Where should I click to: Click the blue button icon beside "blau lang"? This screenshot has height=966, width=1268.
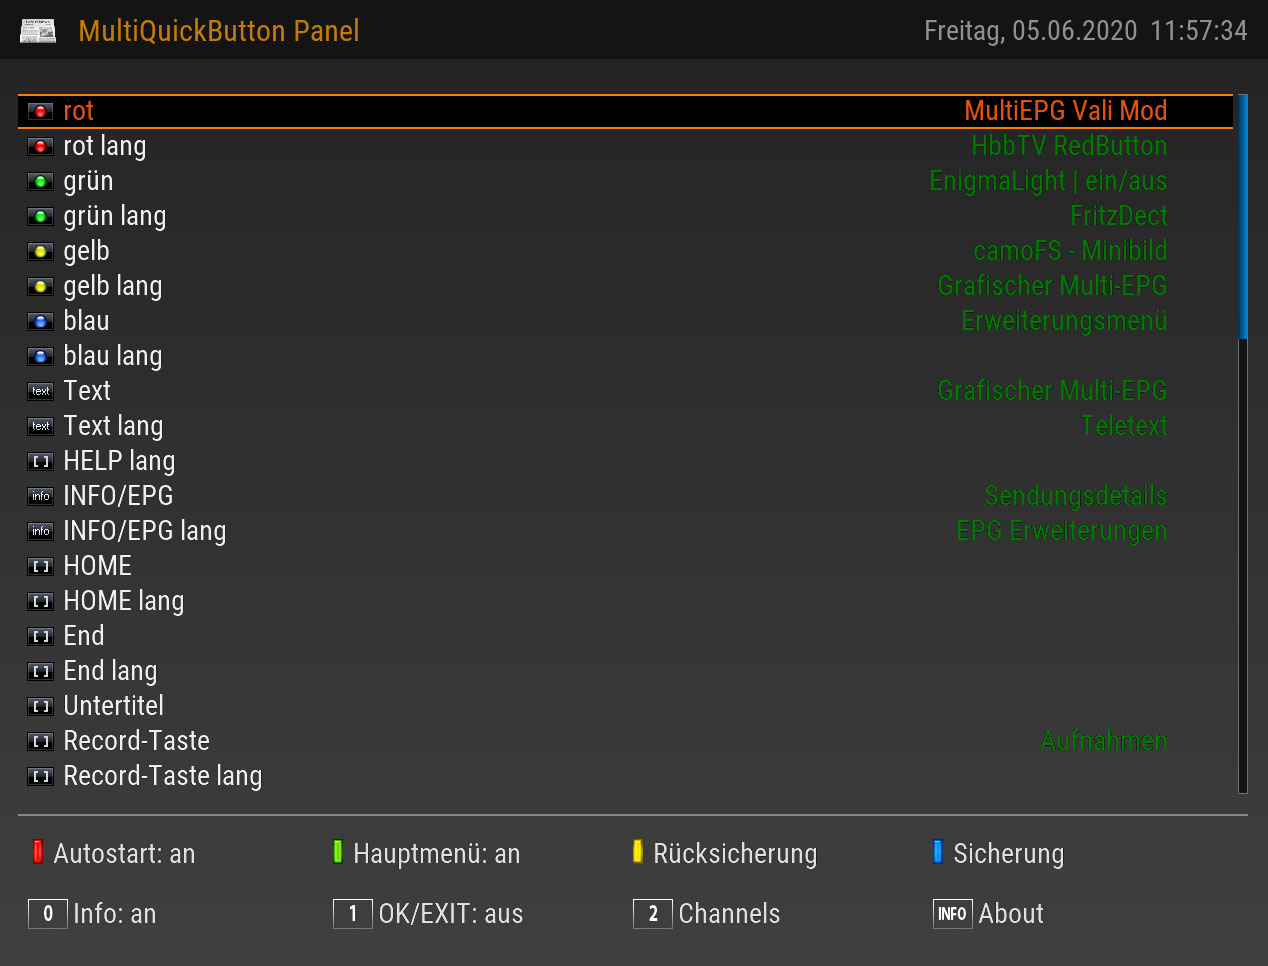tap(40, 357)
